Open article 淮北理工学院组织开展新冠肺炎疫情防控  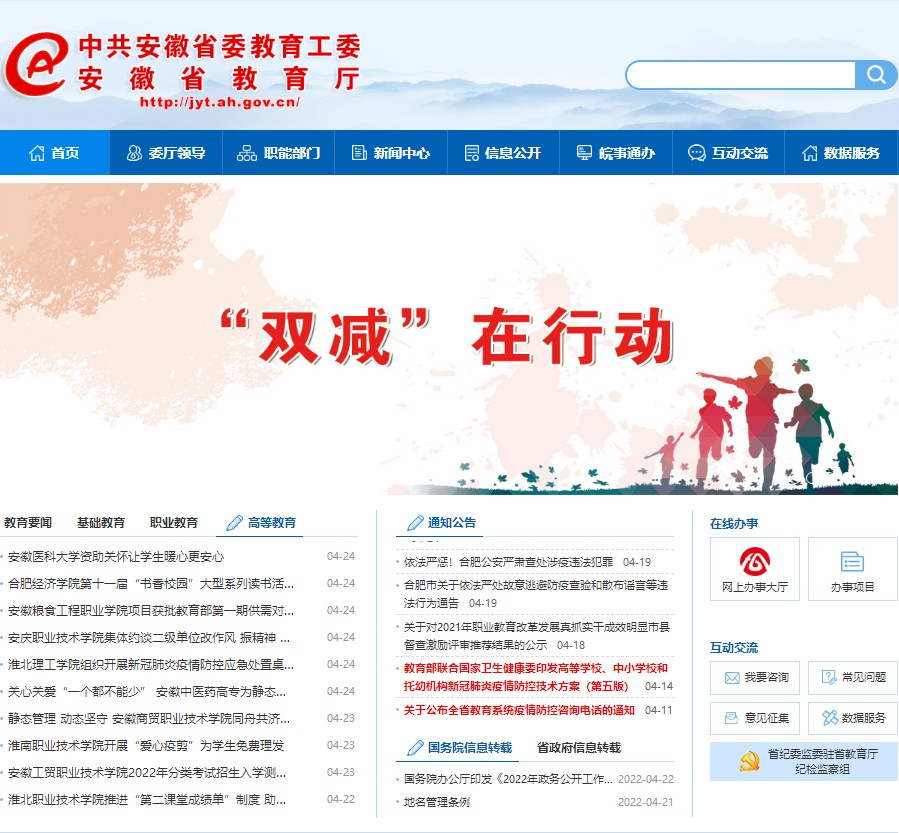(x=151, y=664)
